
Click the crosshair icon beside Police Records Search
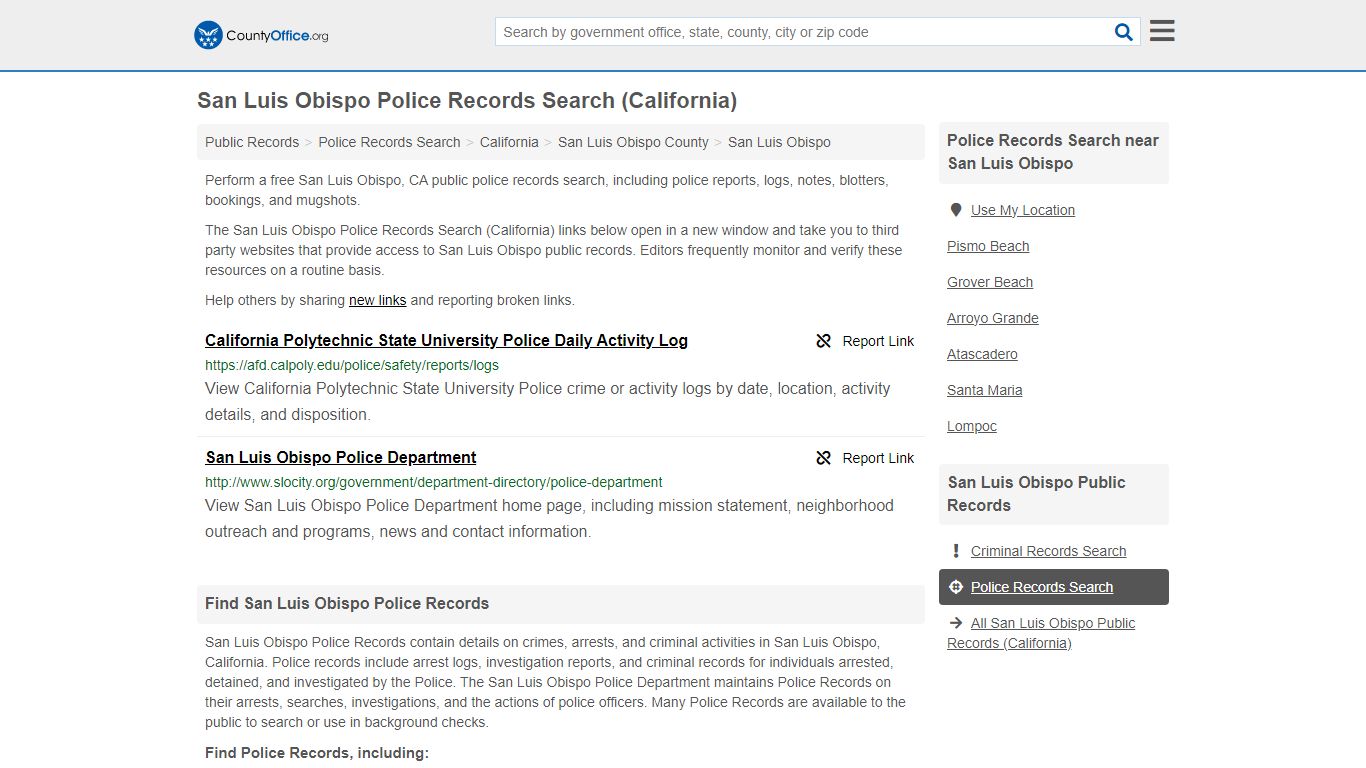(x=956, y=587)
